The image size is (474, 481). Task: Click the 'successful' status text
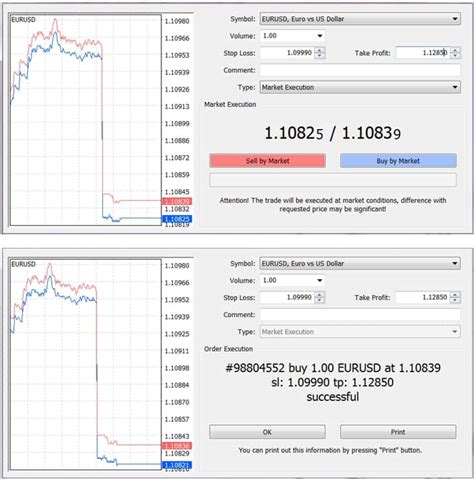pyautogui.click(x=333, y=397)
